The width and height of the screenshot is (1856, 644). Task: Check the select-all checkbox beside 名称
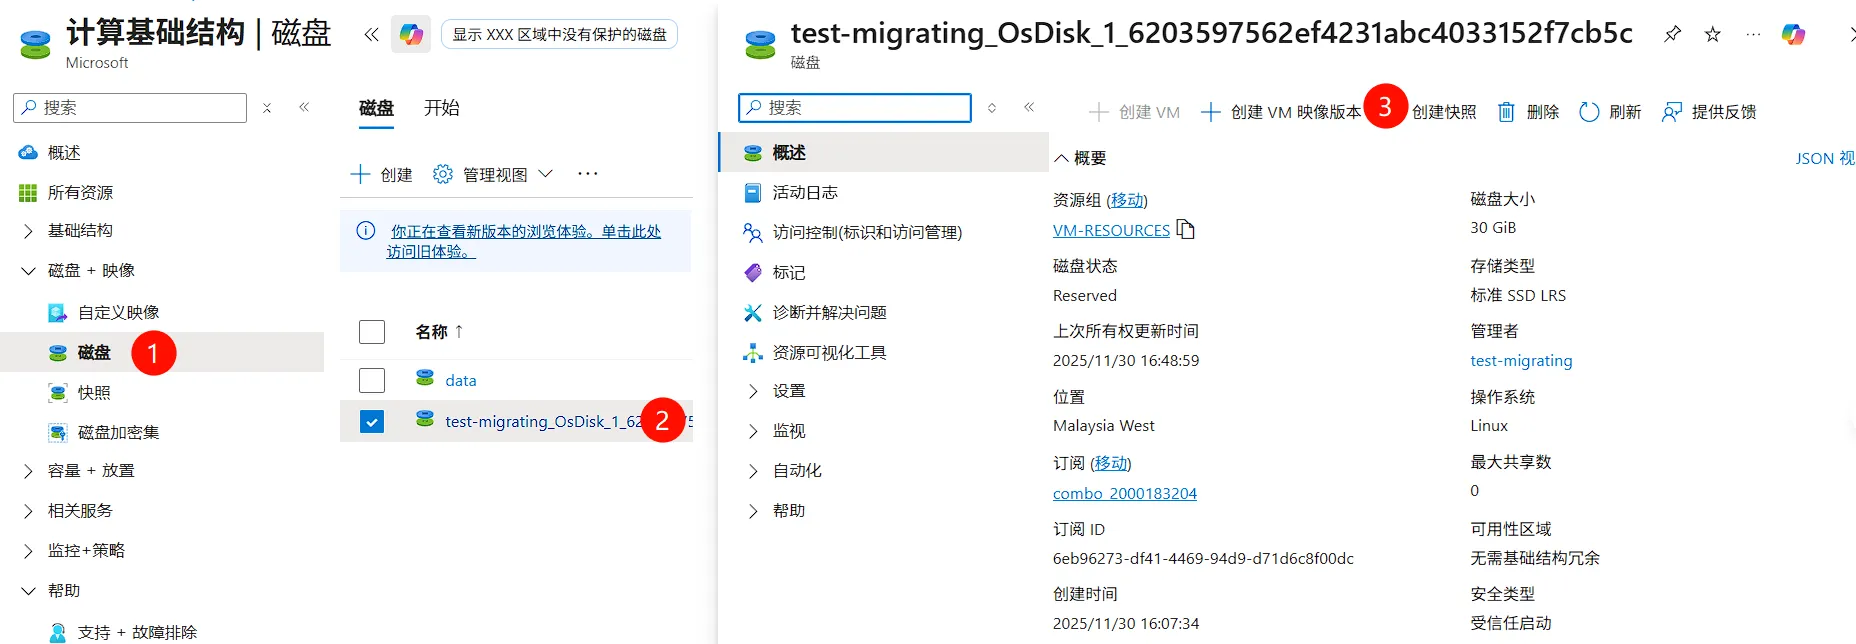tap(372, 332)
